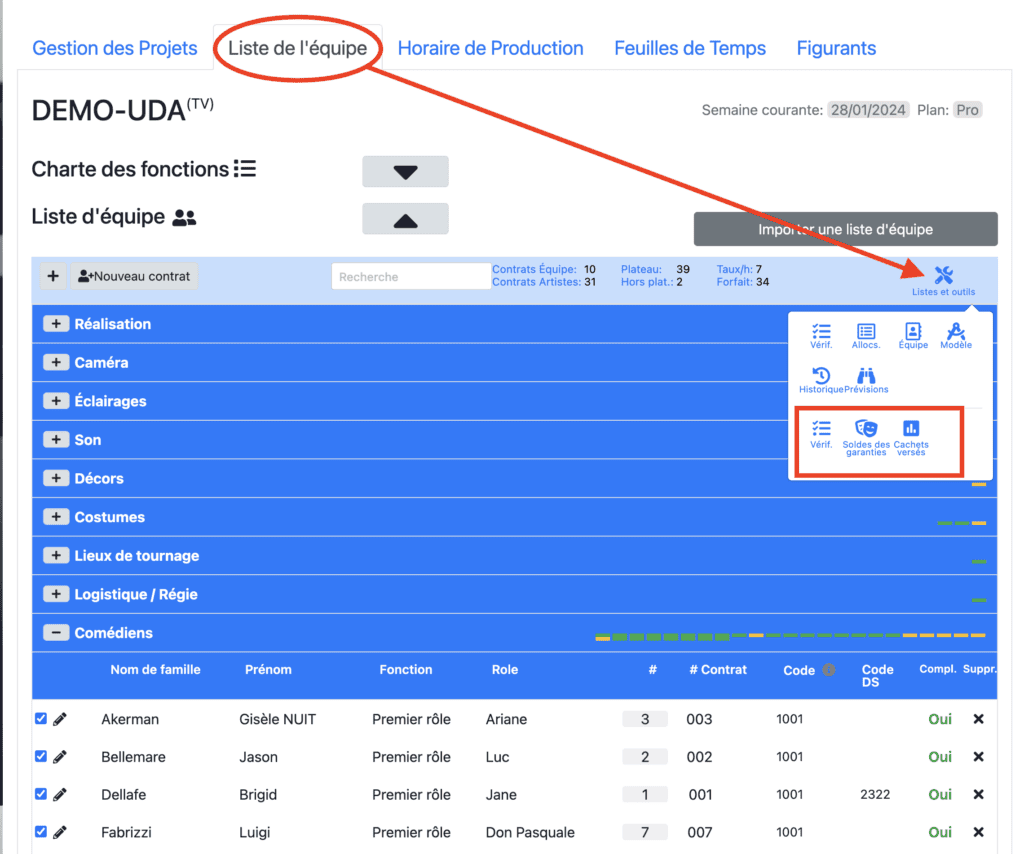Uncheck the checkbox for Akerman
The image size is (1024, 854).
click(41, 718)
